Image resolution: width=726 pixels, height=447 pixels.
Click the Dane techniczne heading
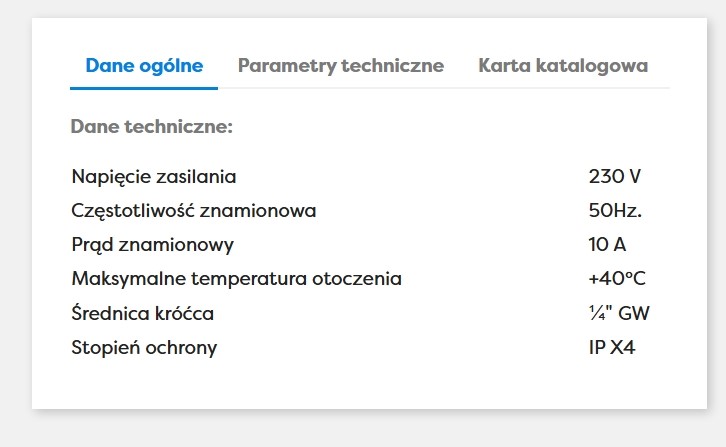151,127
